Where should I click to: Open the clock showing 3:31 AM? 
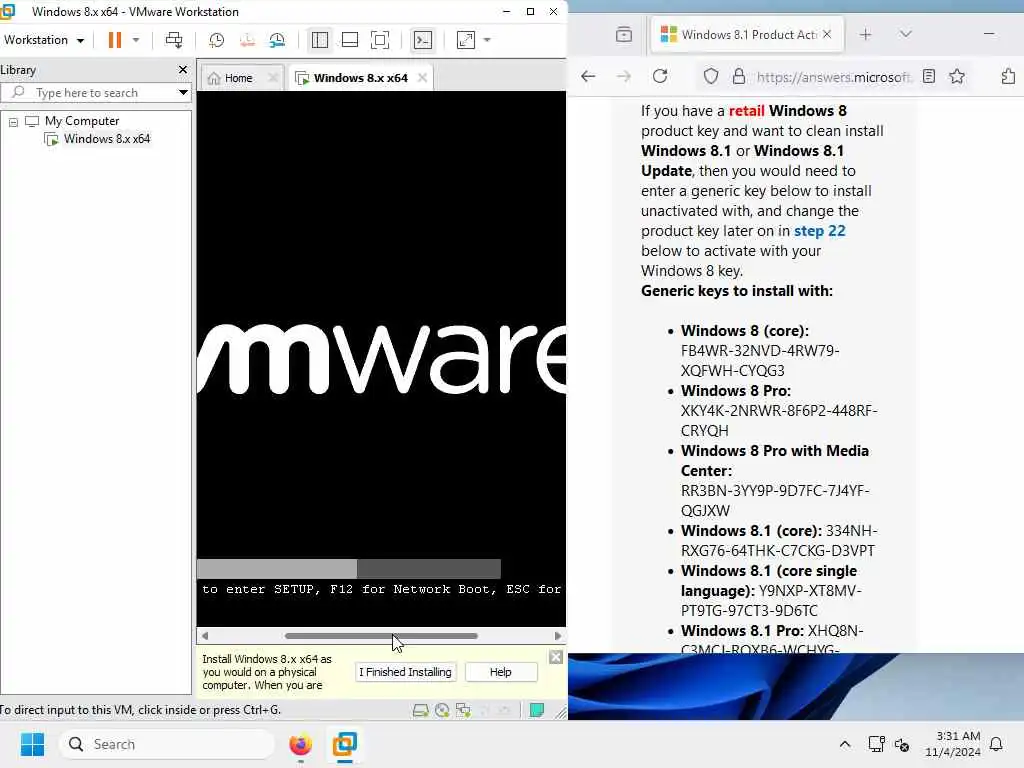click(x=953, y=744)
